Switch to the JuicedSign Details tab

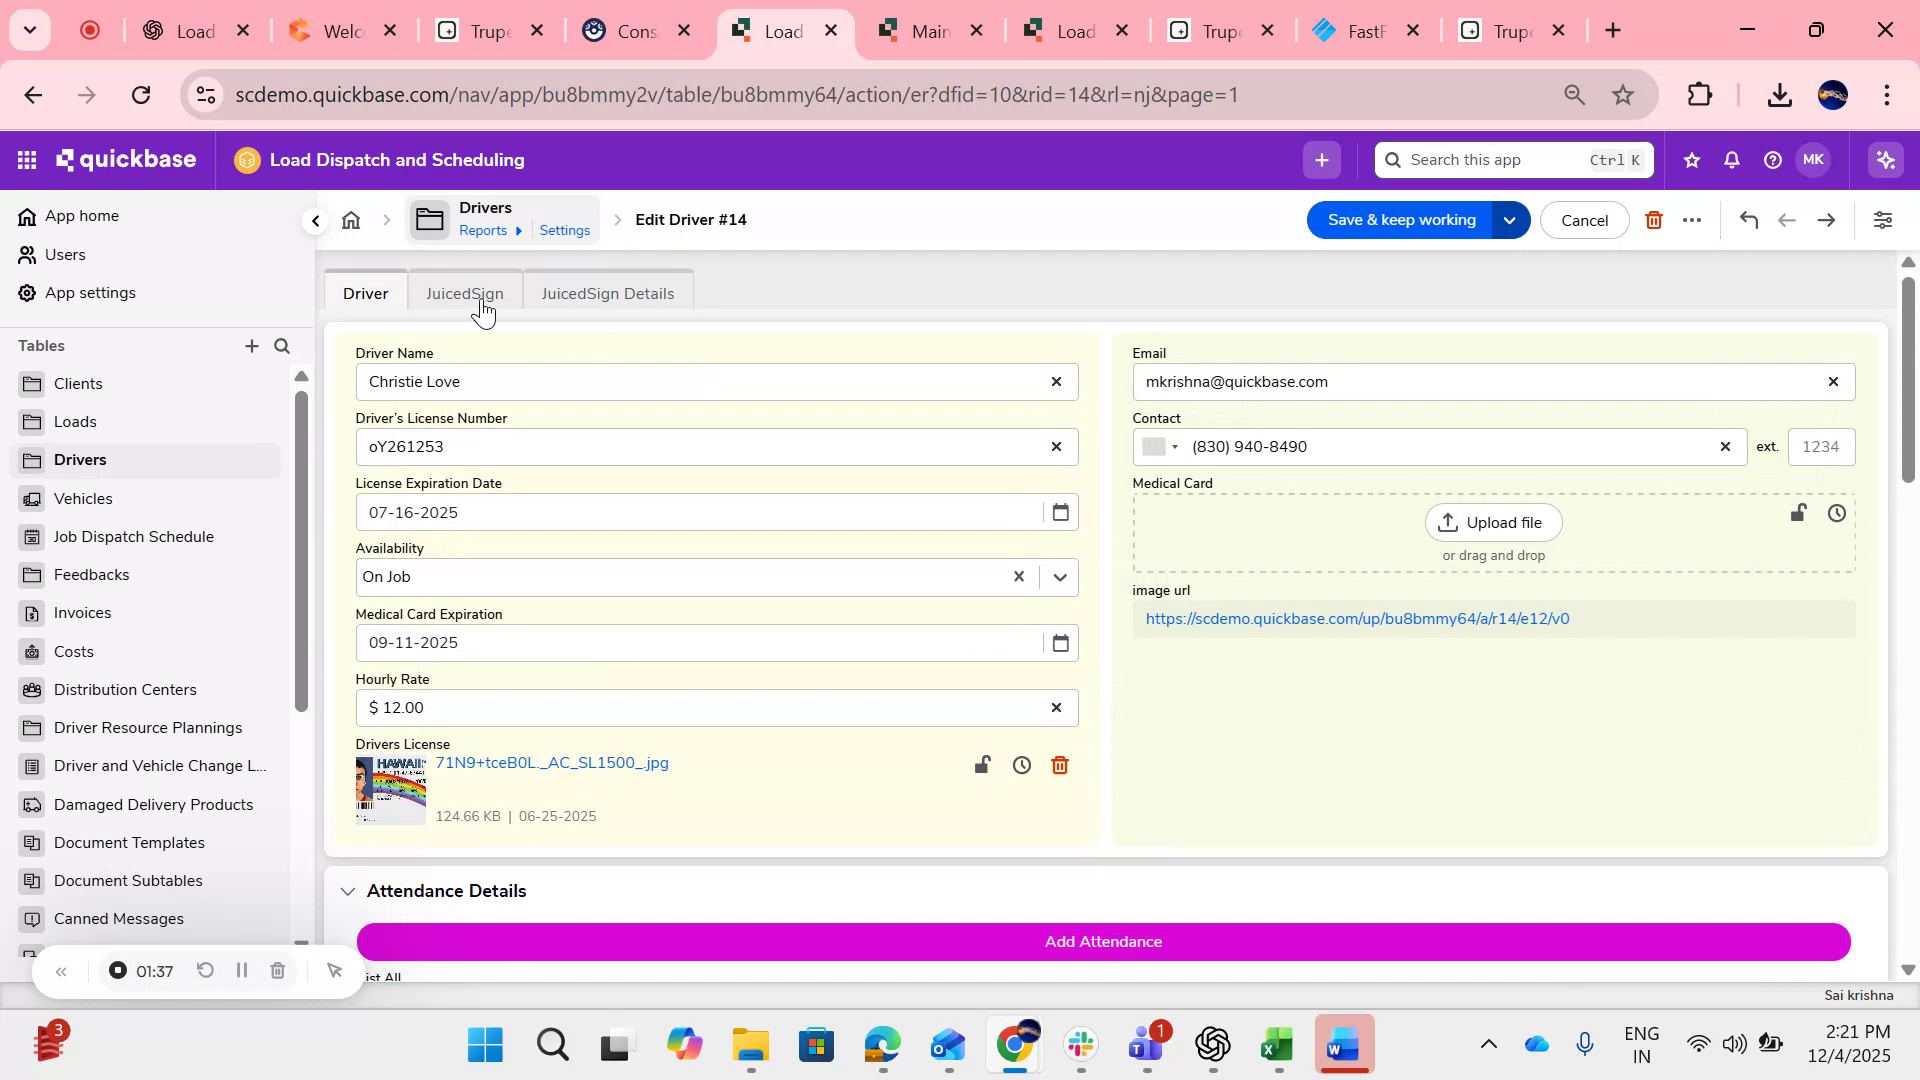[x=608, y=293]
